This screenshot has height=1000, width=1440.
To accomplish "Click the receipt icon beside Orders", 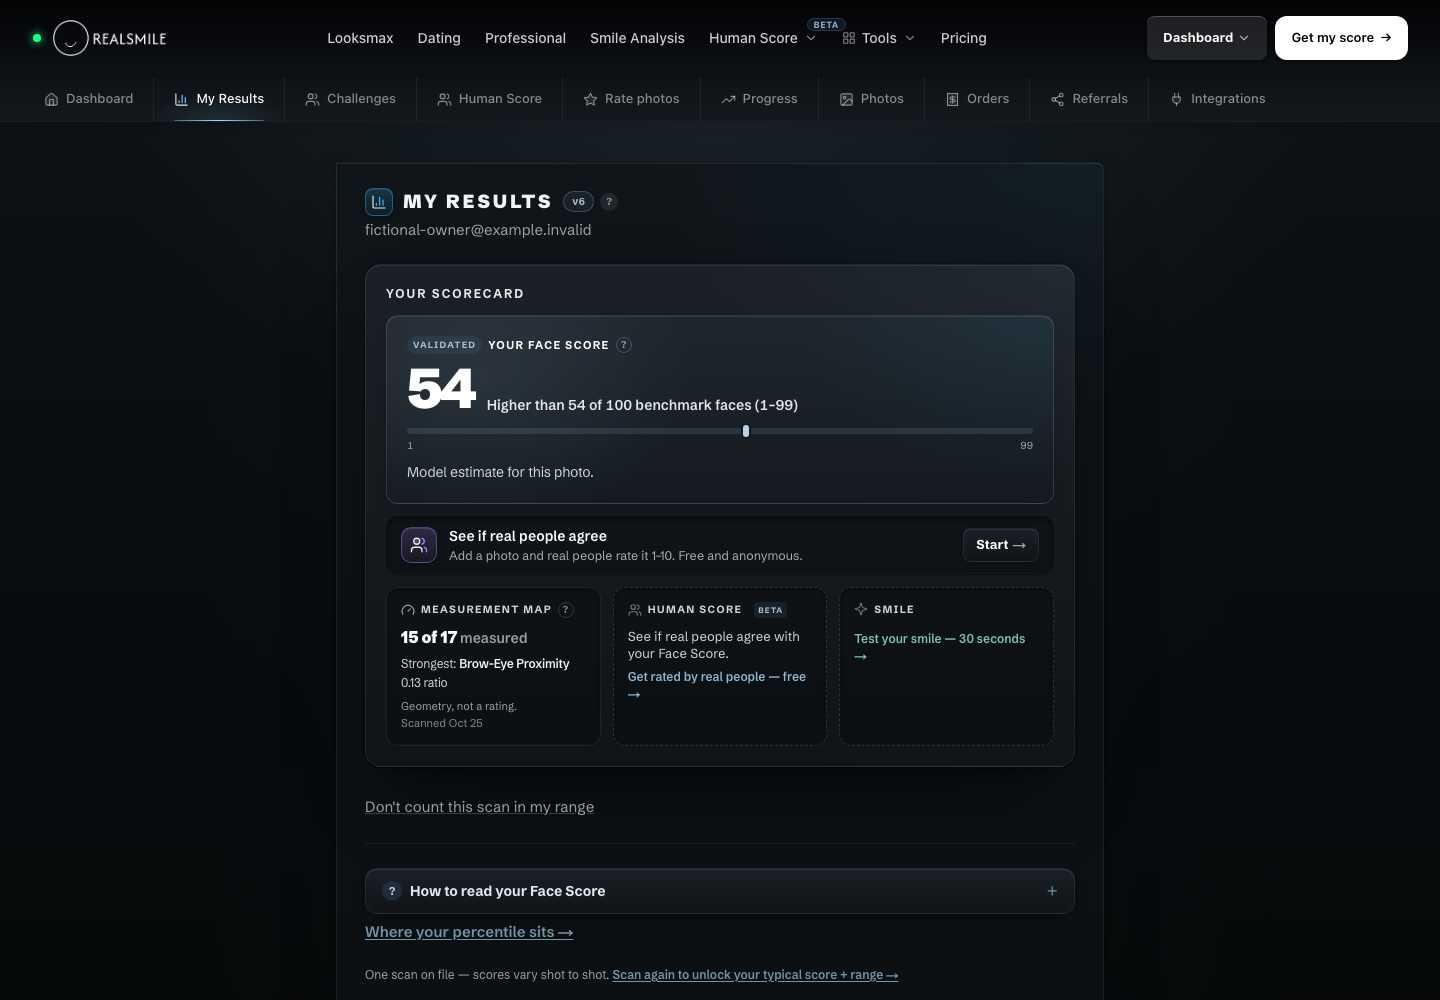I will click(952, 99).
